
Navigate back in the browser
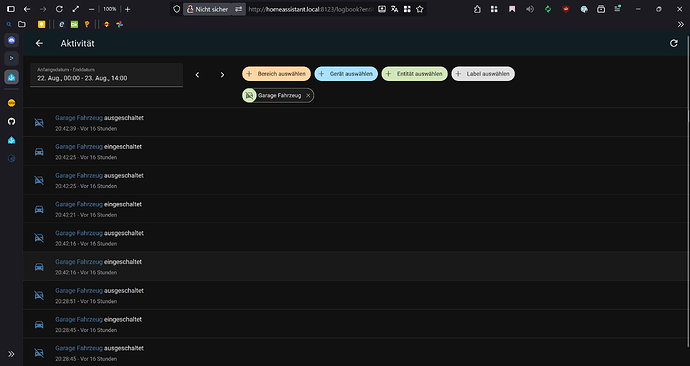coord(27,9)
